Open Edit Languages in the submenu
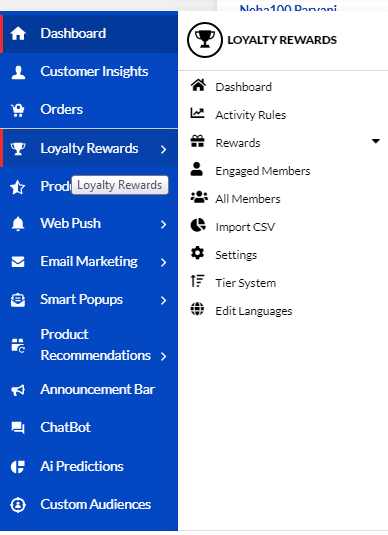Image resolution: width=388 pixels, height=535 pixels. pos(254,311)
